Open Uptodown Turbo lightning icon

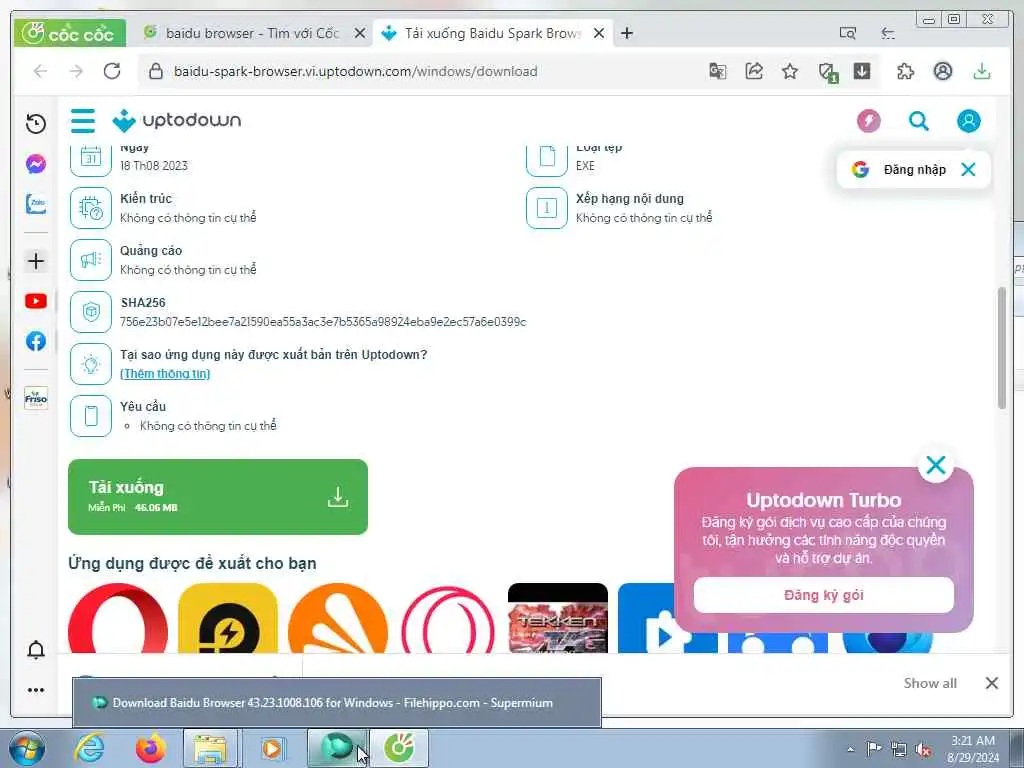[869, 120]
